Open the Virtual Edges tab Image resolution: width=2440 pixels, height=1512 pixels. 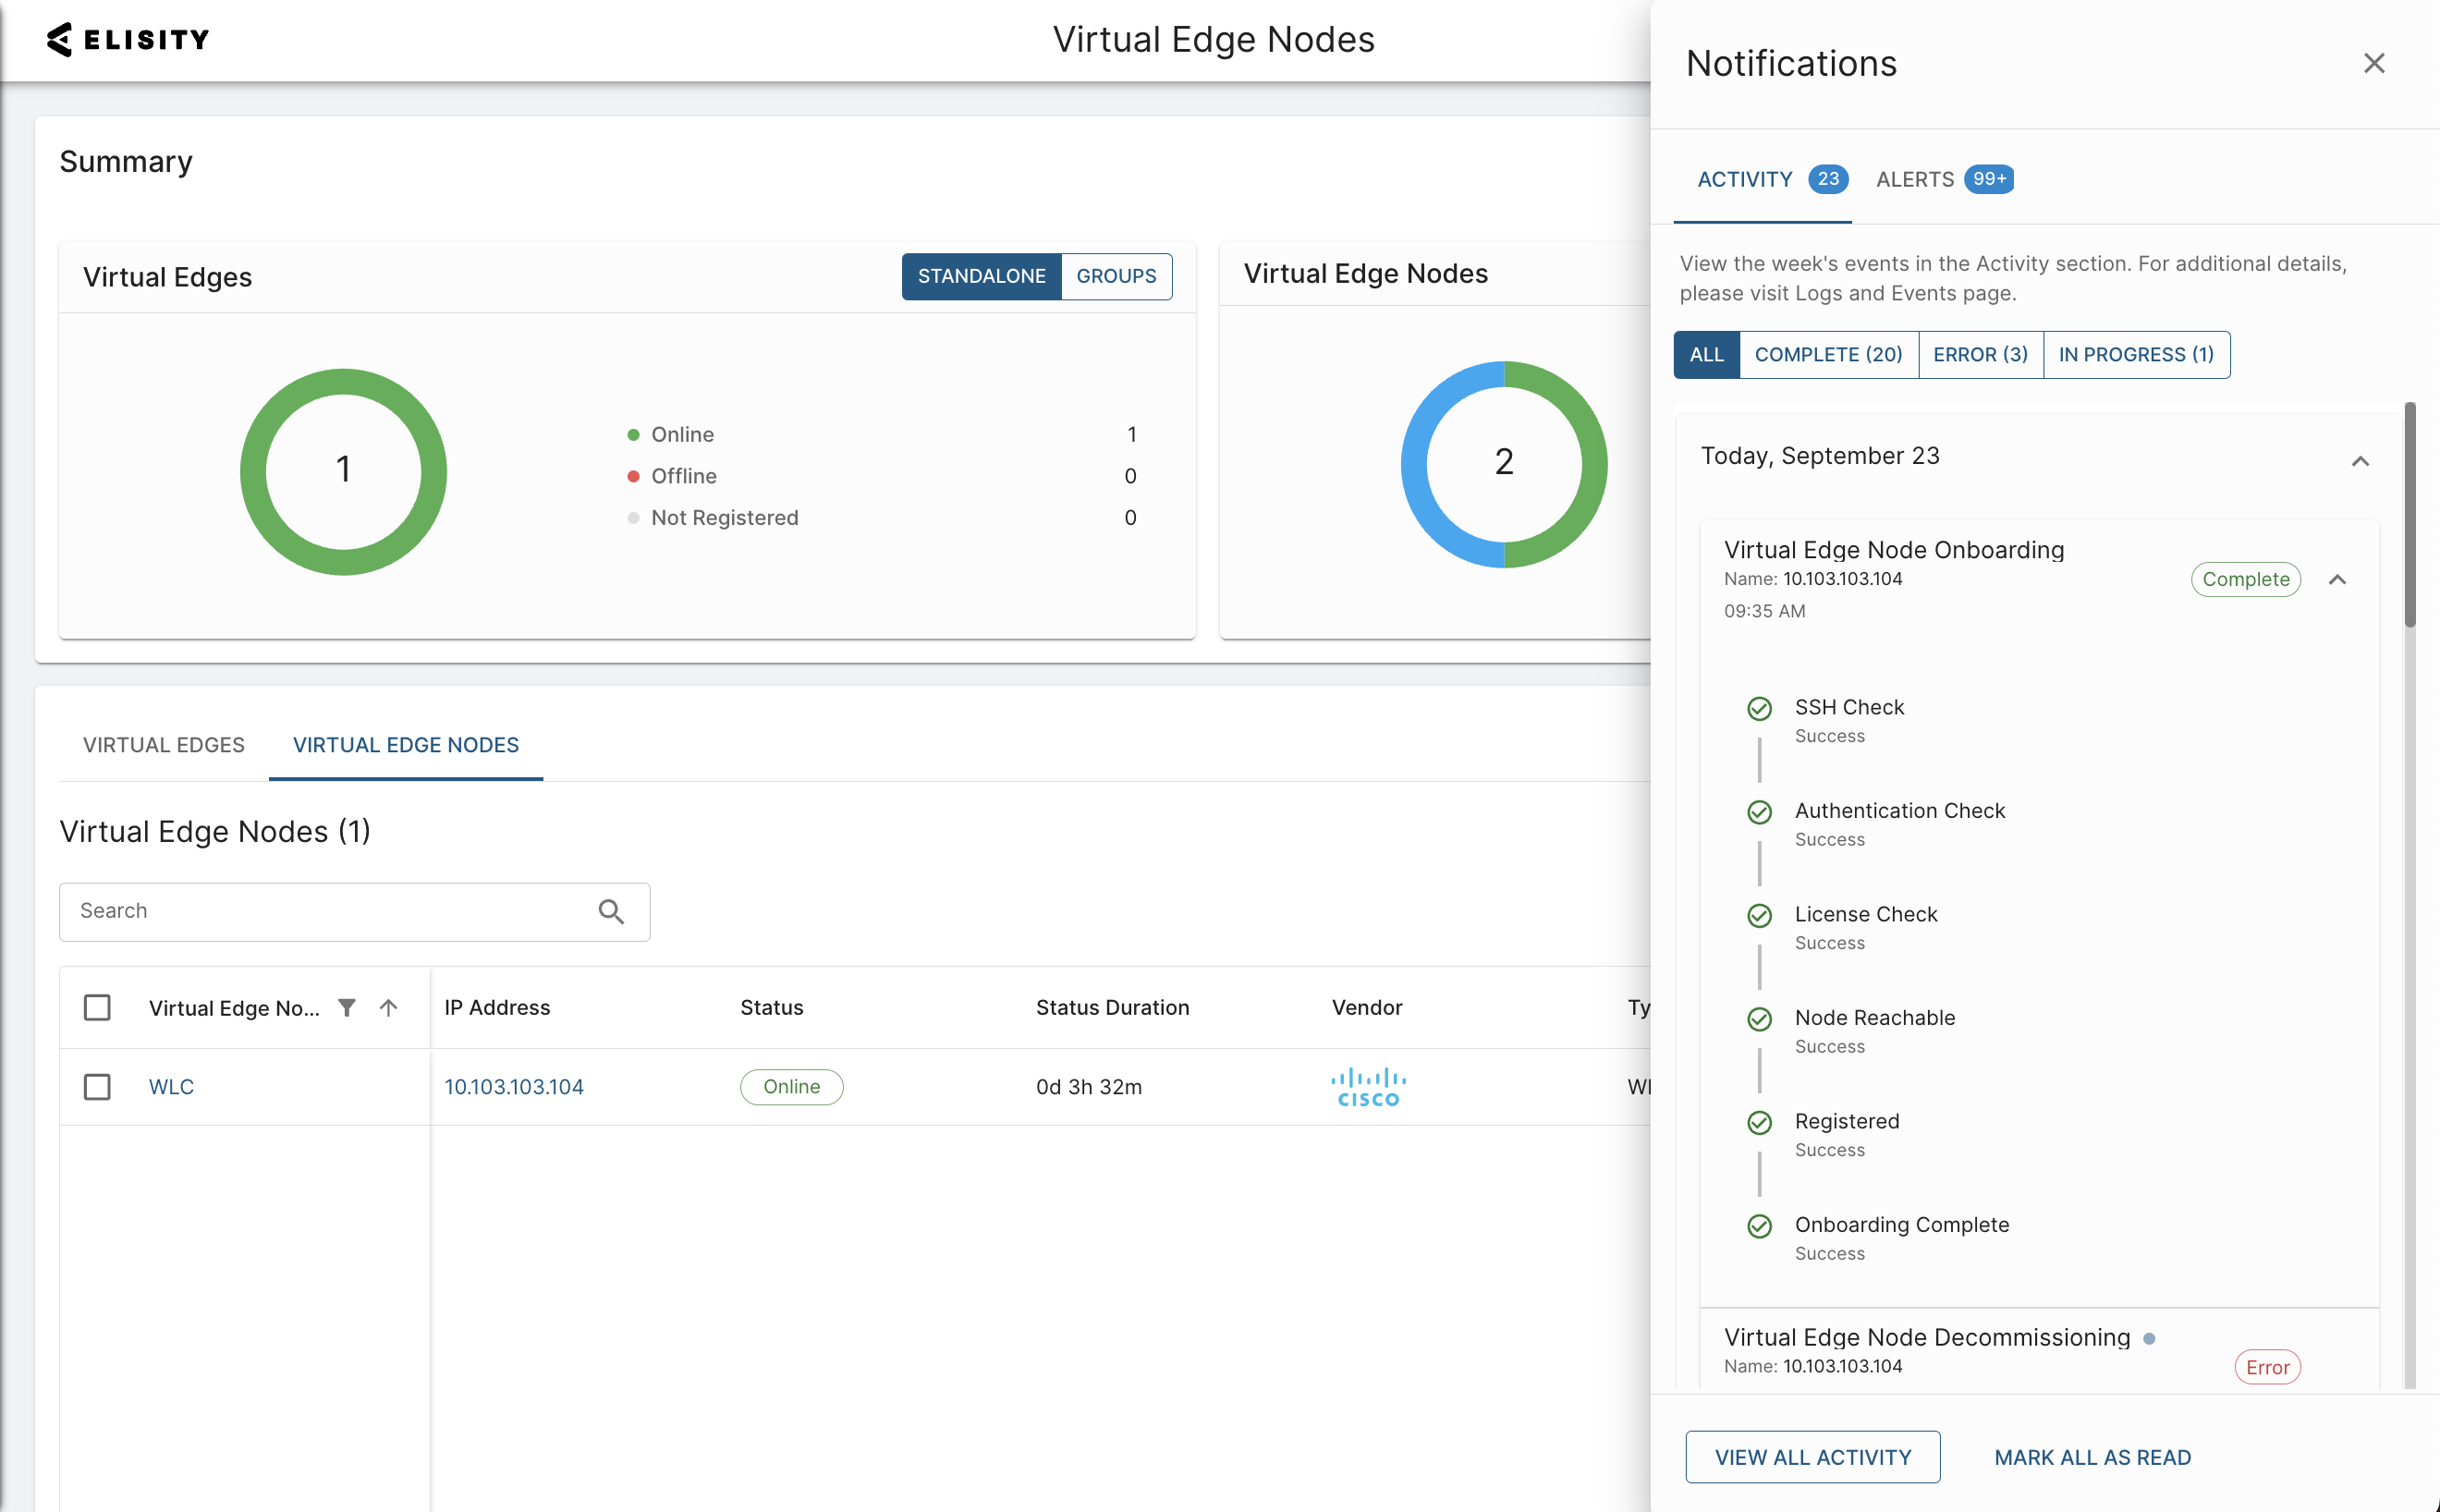point(164,745)
